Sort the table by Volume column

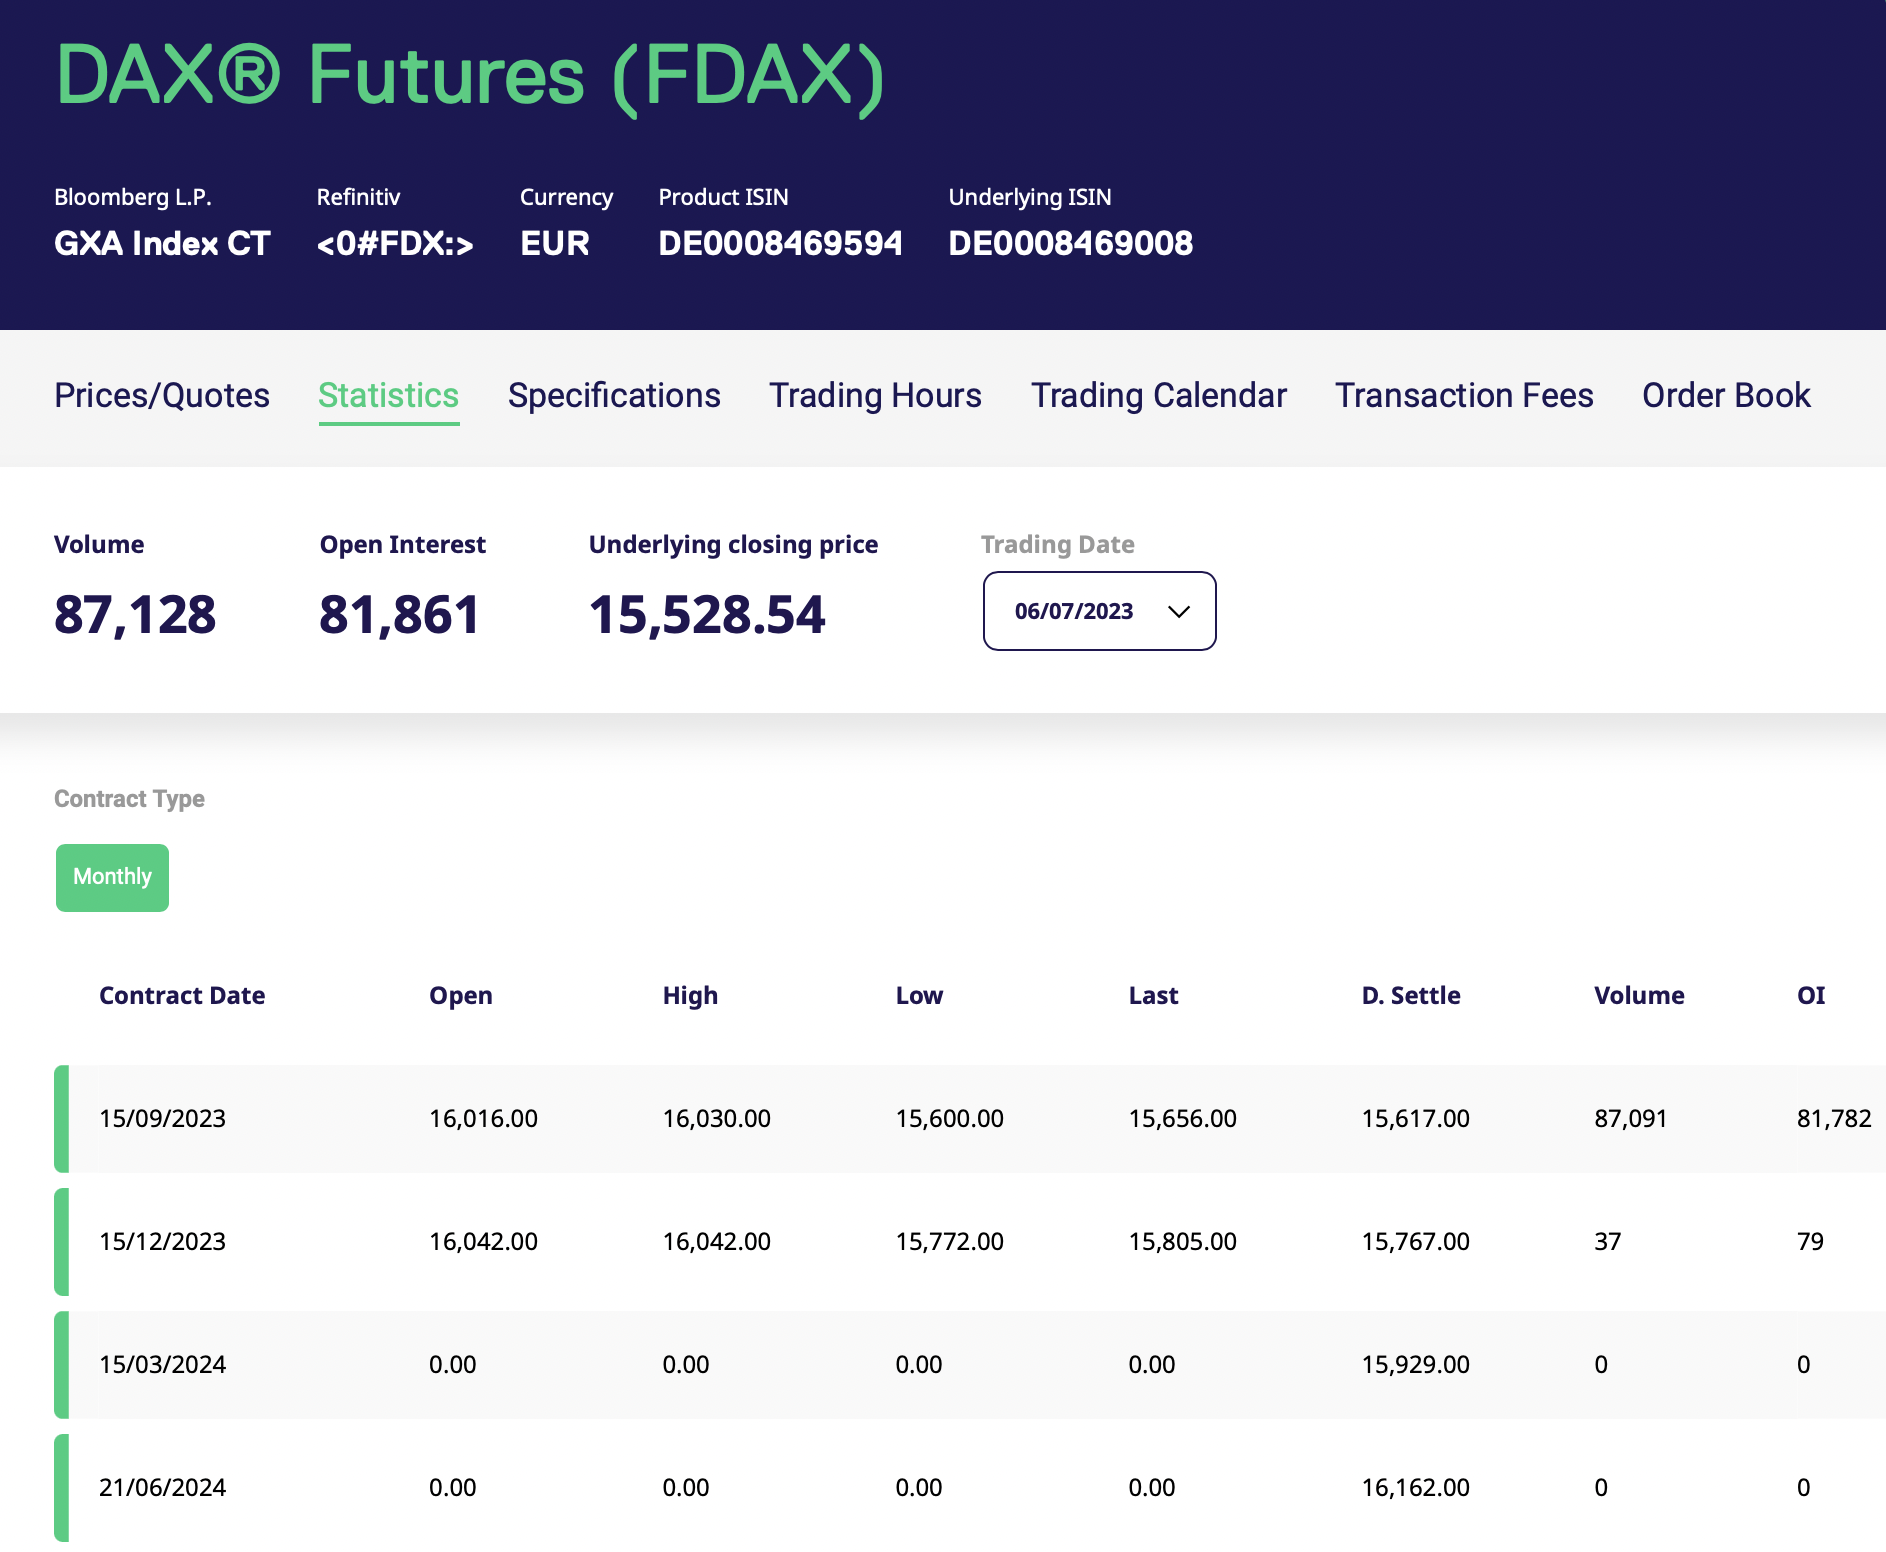pyautogui.click(x=1638, y=996)
